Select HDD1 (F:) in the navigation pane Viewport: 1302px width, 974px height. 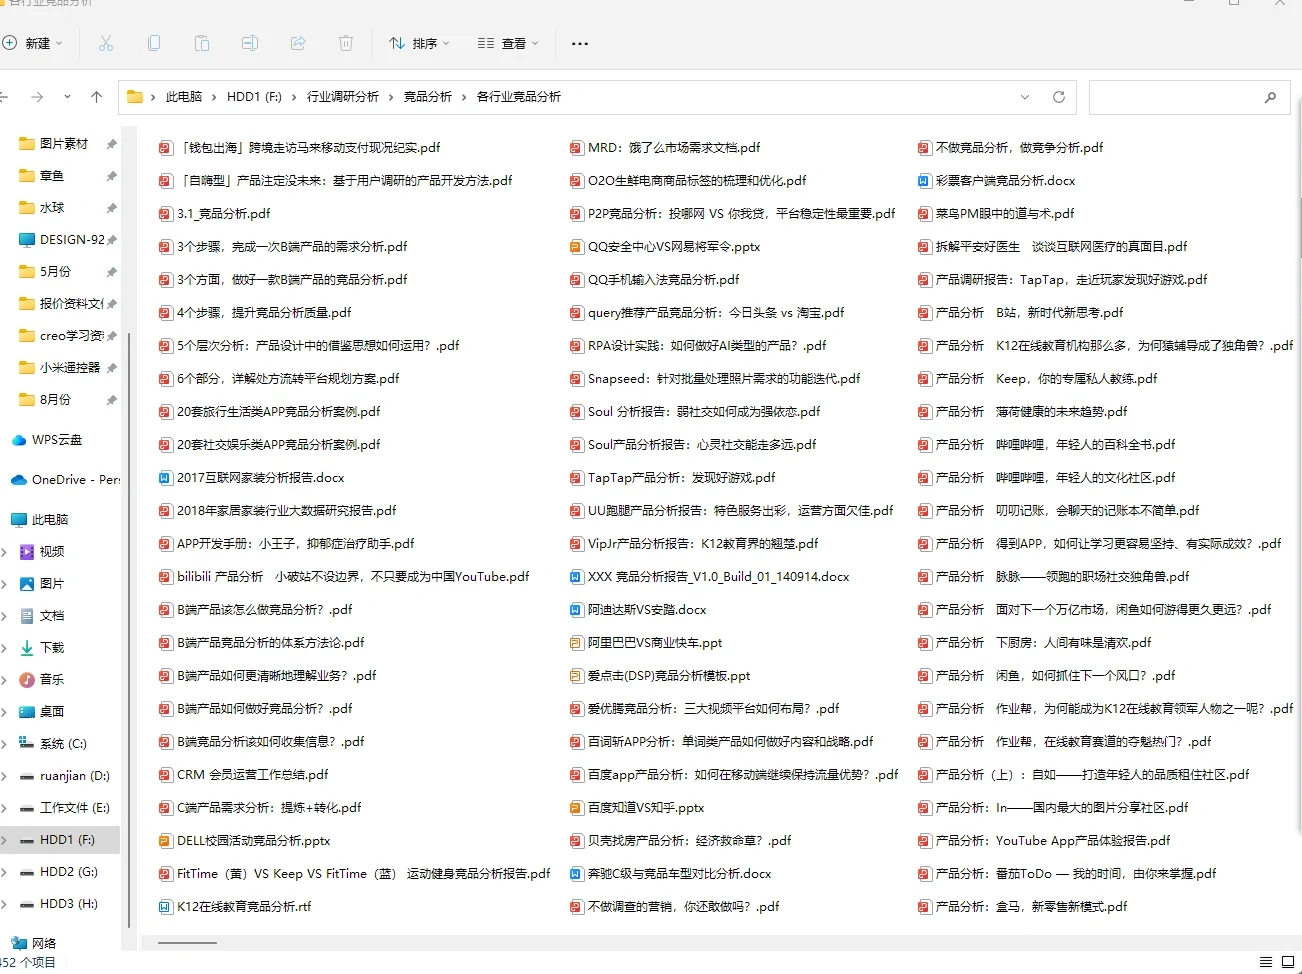(x=60, y=840)
